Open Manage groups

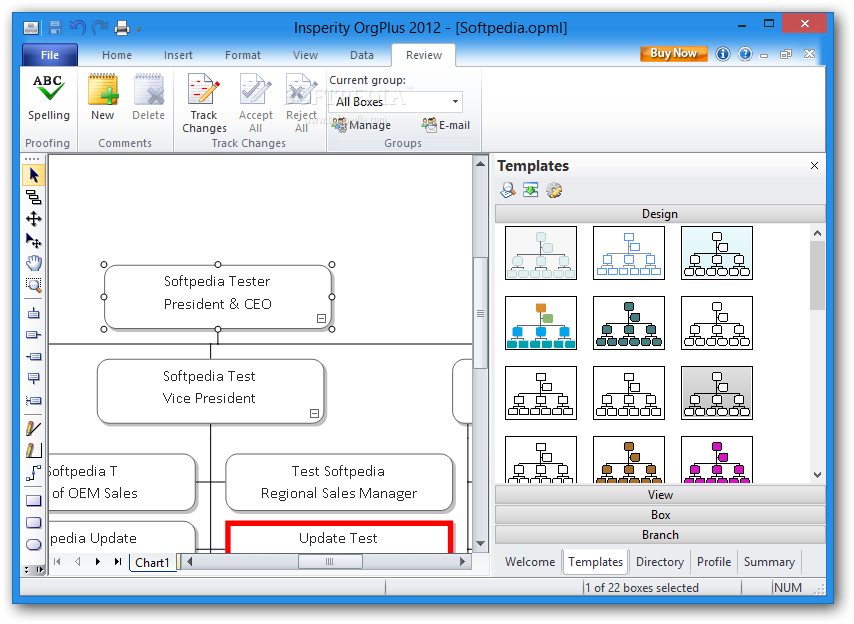pyautogui.click(x=362, y=125)
